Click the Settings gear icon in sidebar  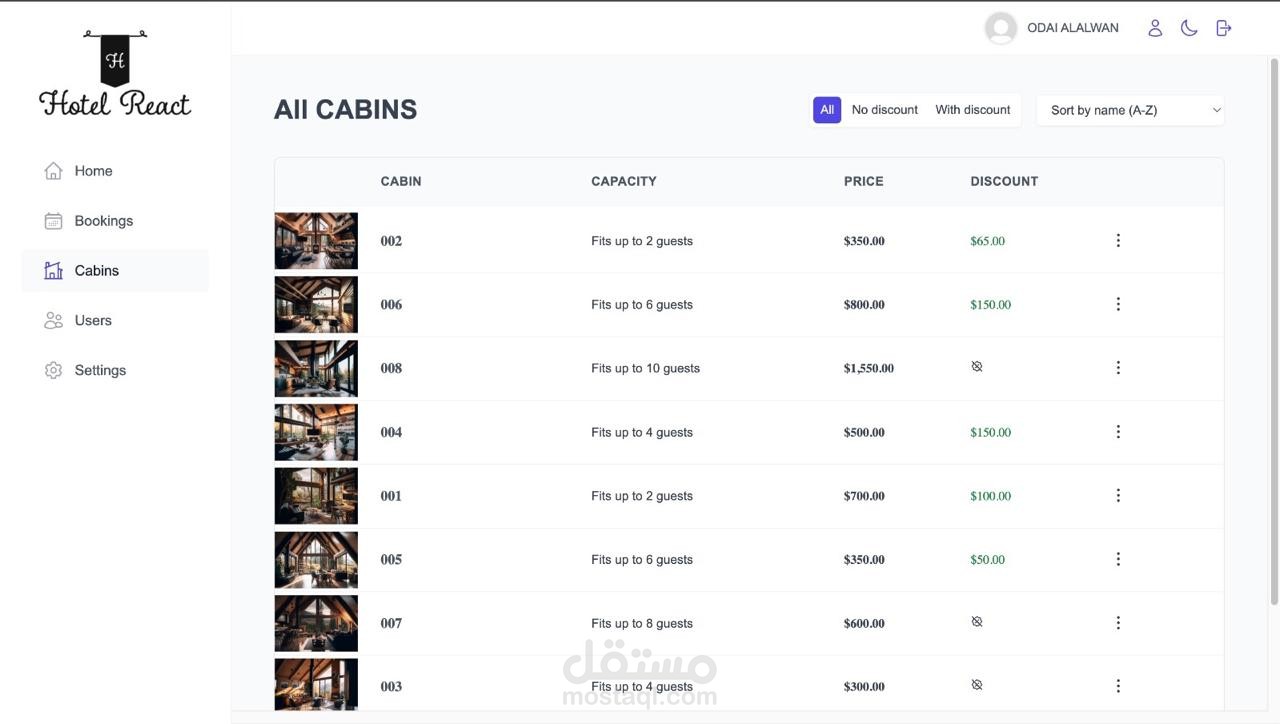click(x=53, y=370)
